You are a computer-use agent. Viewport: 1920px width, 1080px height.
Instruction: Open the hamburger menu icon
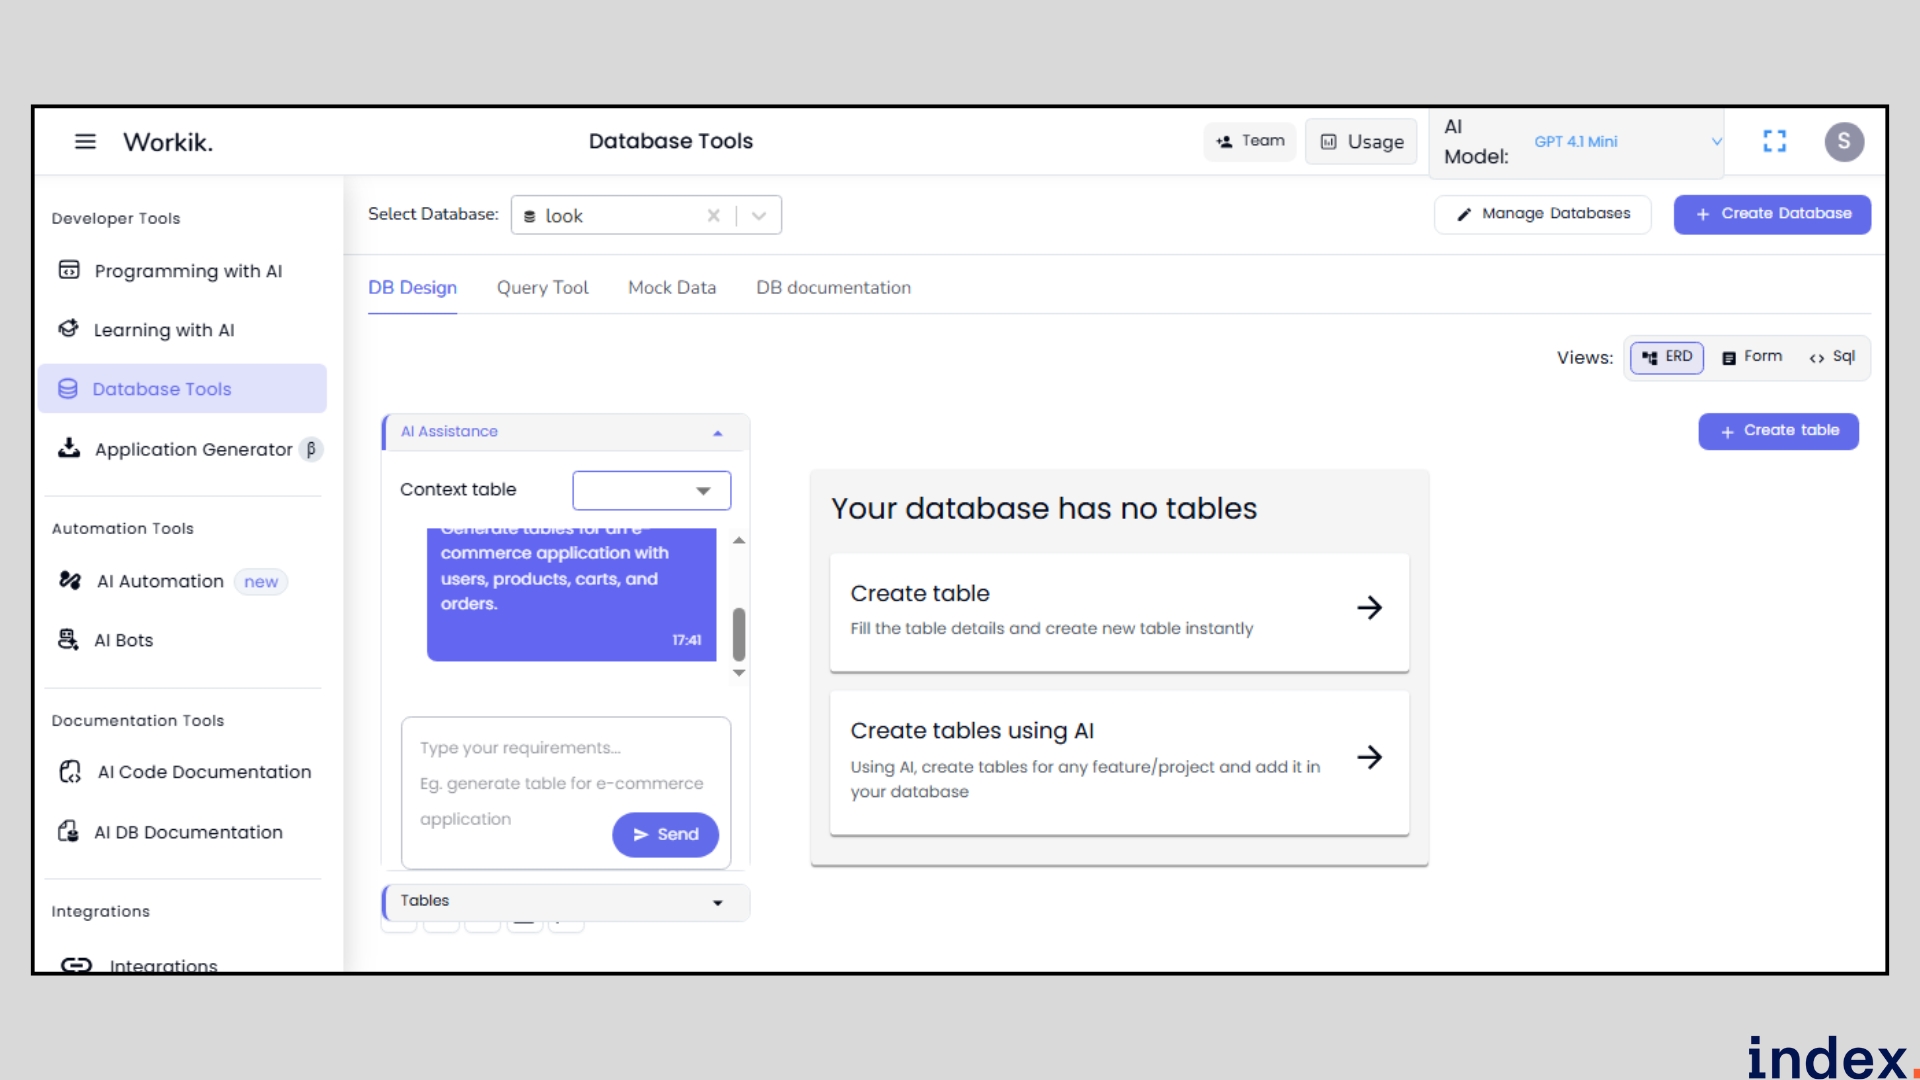[x=85, y=142]
